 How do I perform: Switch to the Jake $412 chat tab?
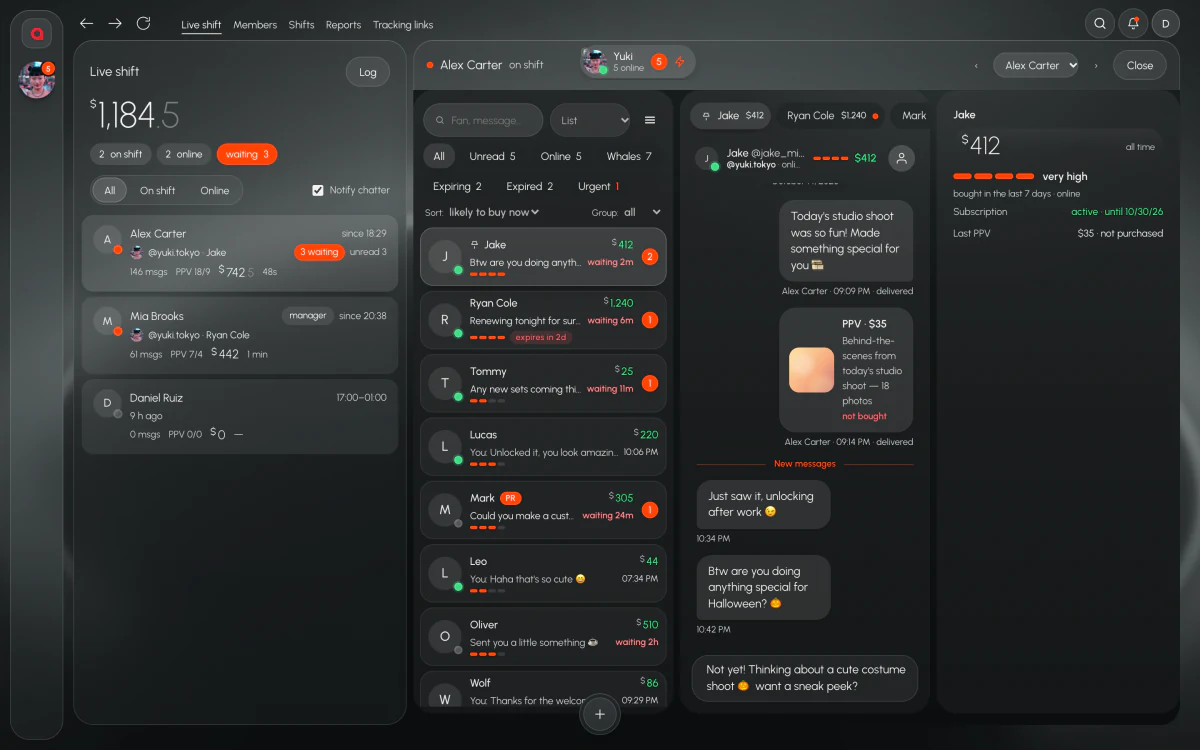732,115
